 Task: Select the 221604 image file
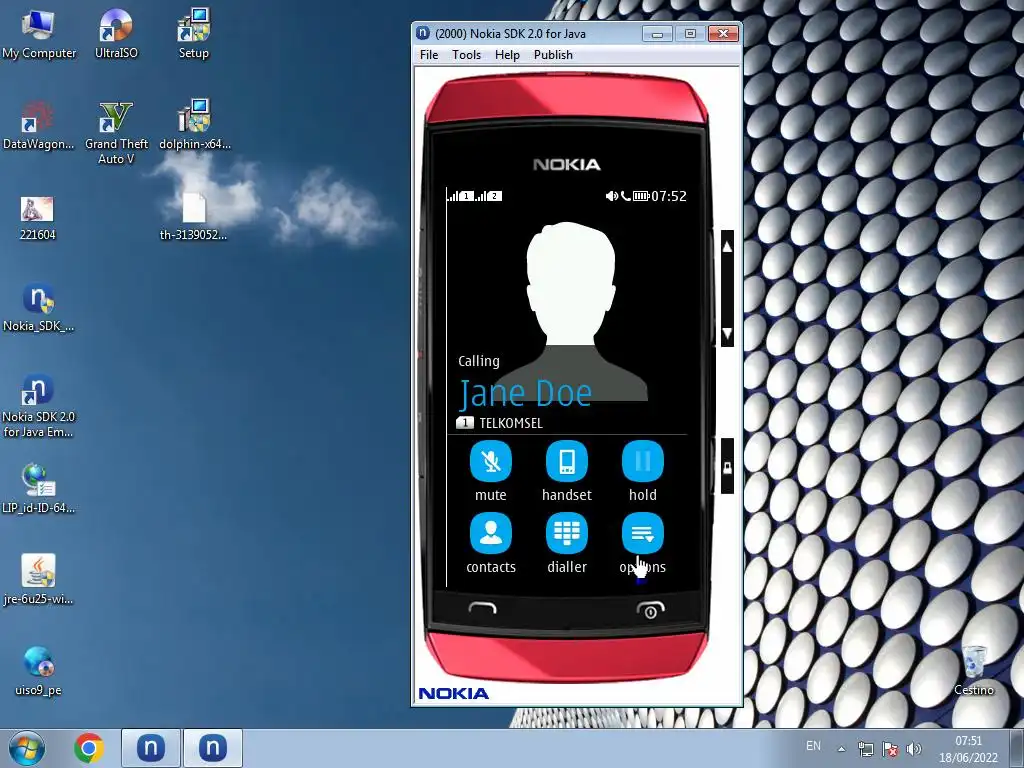pos(37,219)
